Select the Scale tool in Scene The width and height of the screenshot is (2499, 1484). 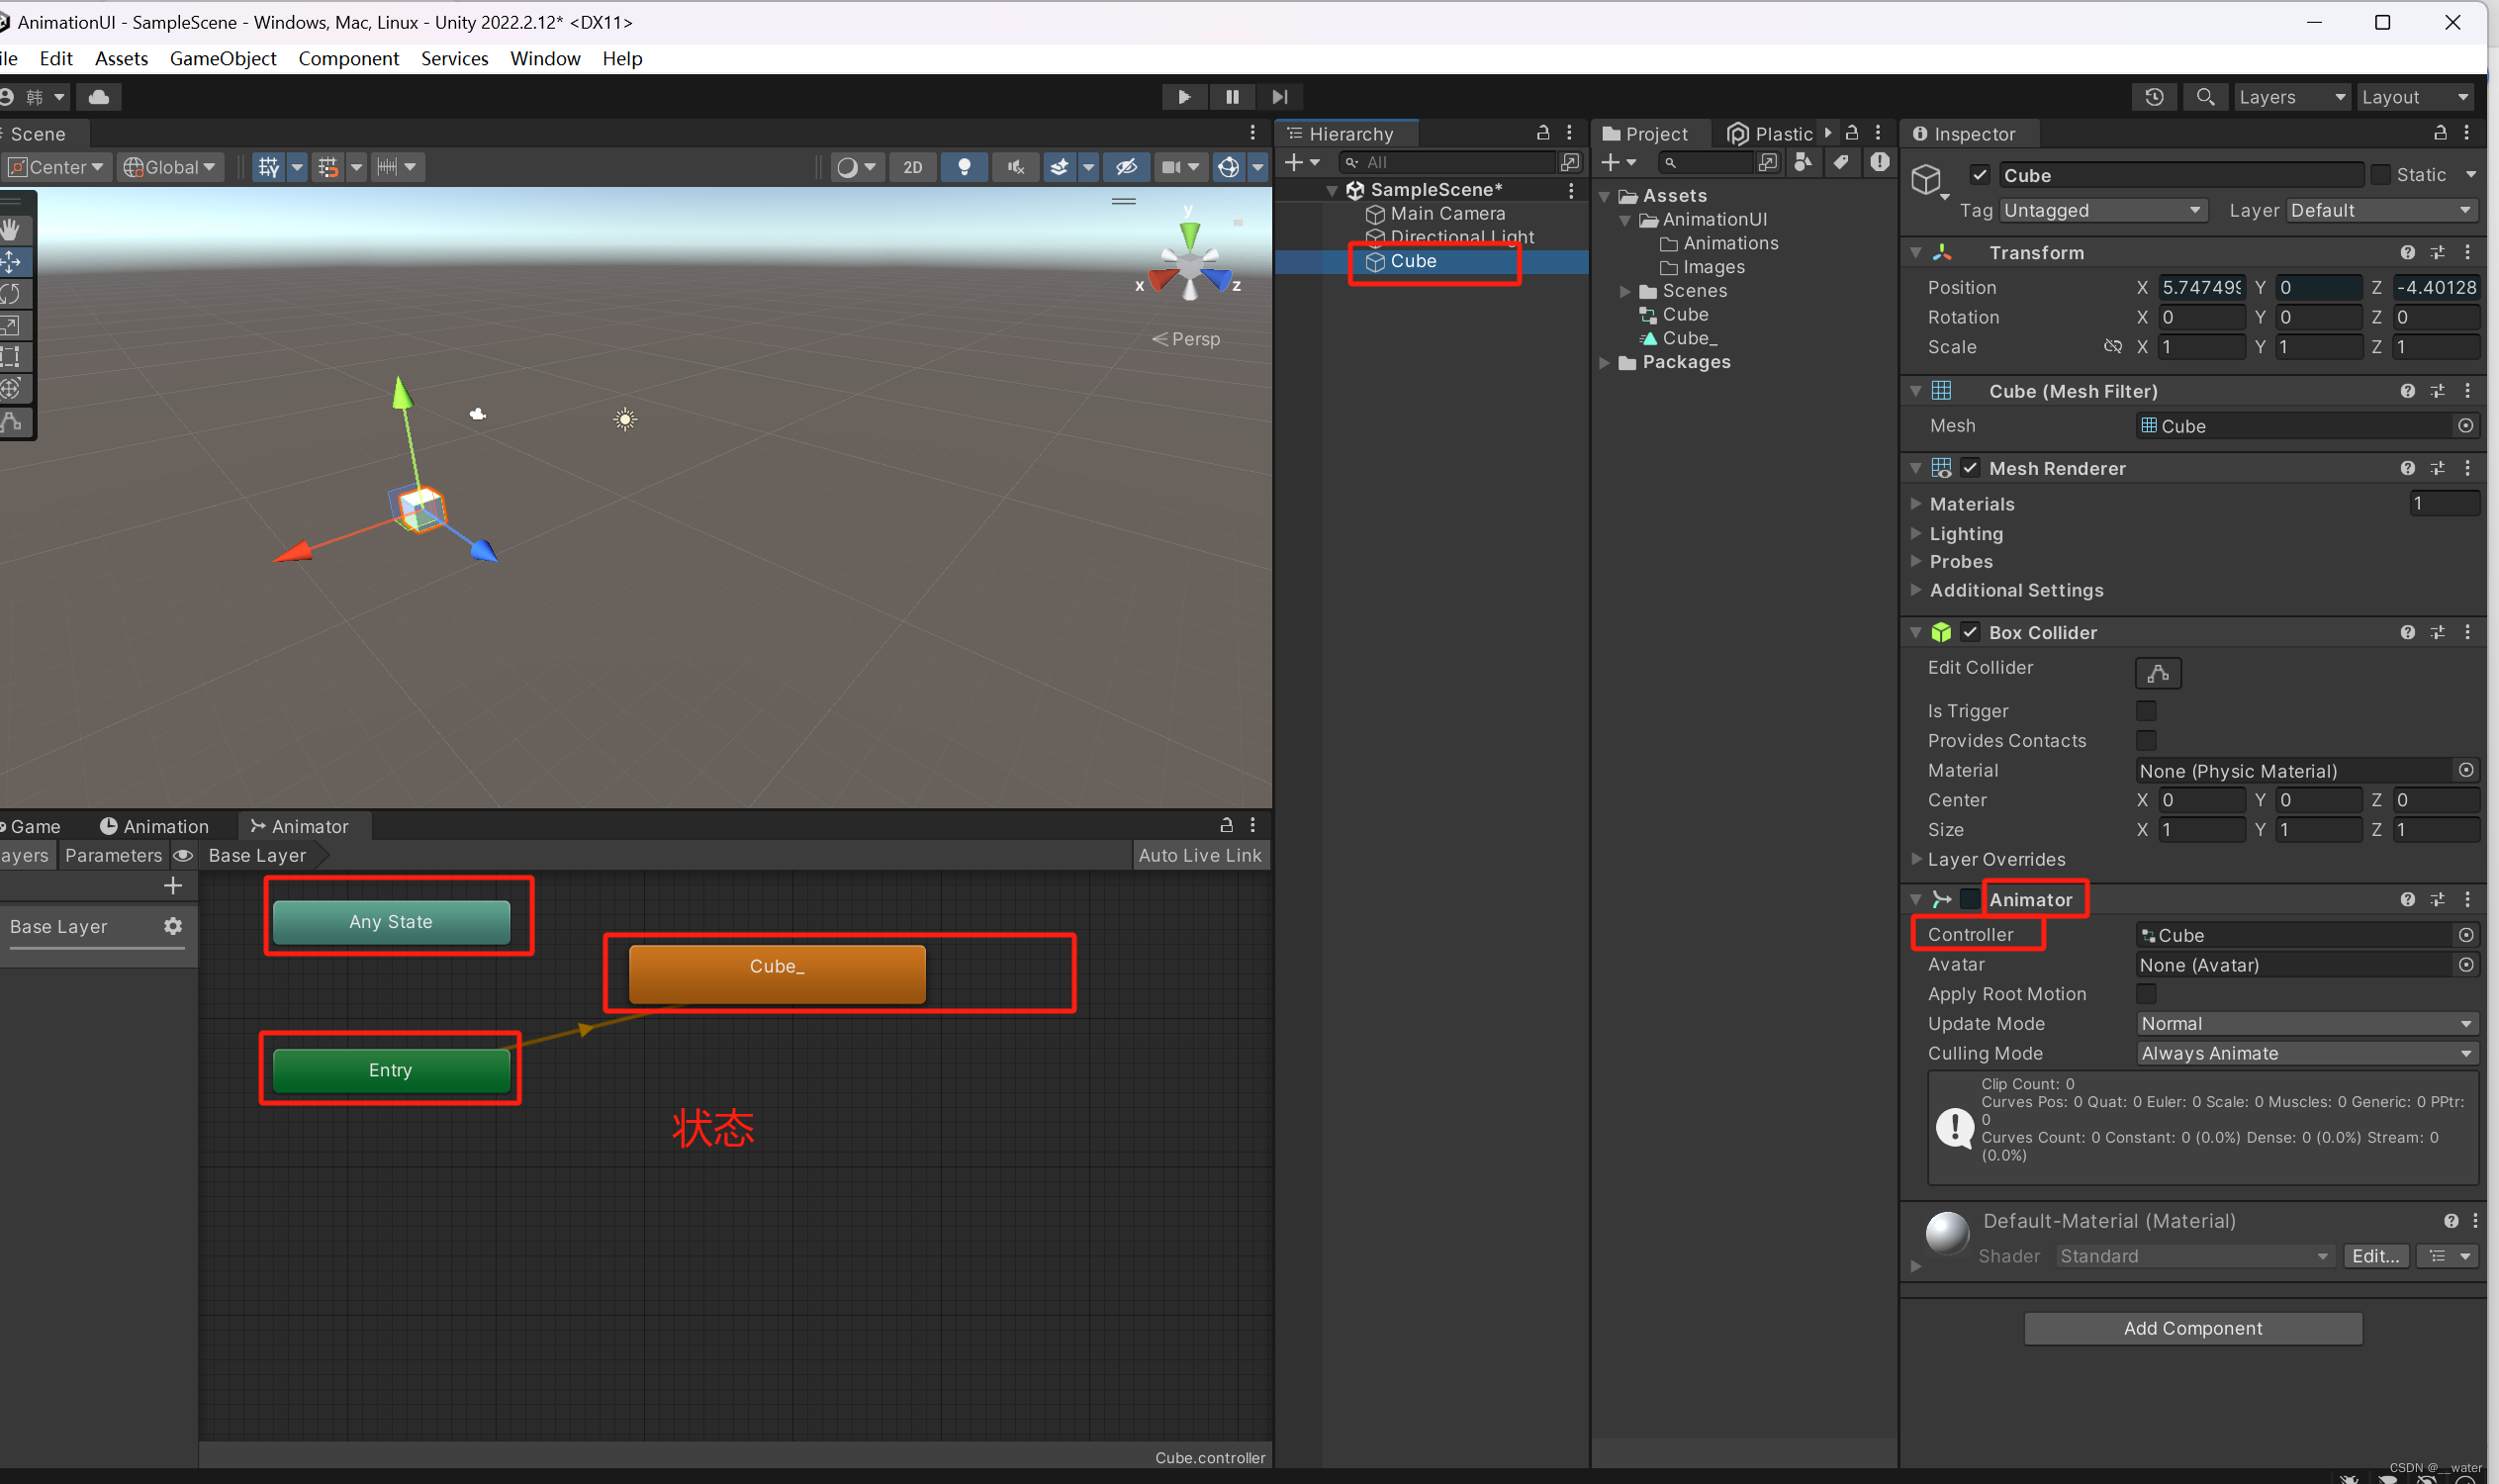12,326
